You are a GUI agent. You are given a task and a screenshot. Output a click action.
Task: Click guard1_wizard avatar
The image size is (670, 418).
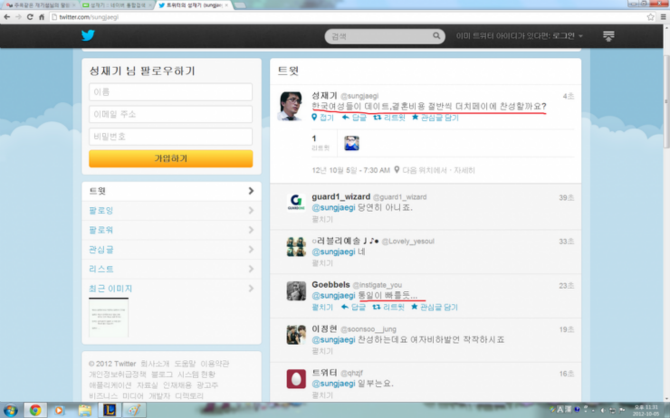point(296,203)
